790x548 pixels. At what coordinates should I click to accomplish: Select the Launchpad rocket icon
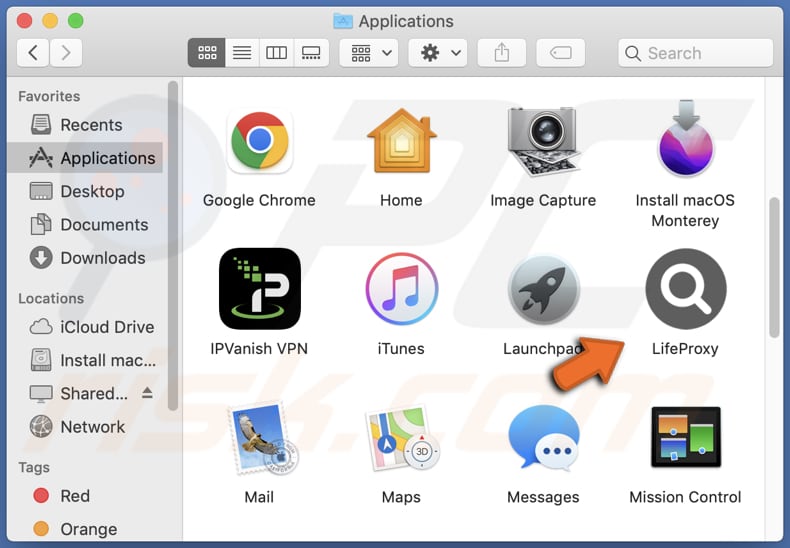point(543,289)
